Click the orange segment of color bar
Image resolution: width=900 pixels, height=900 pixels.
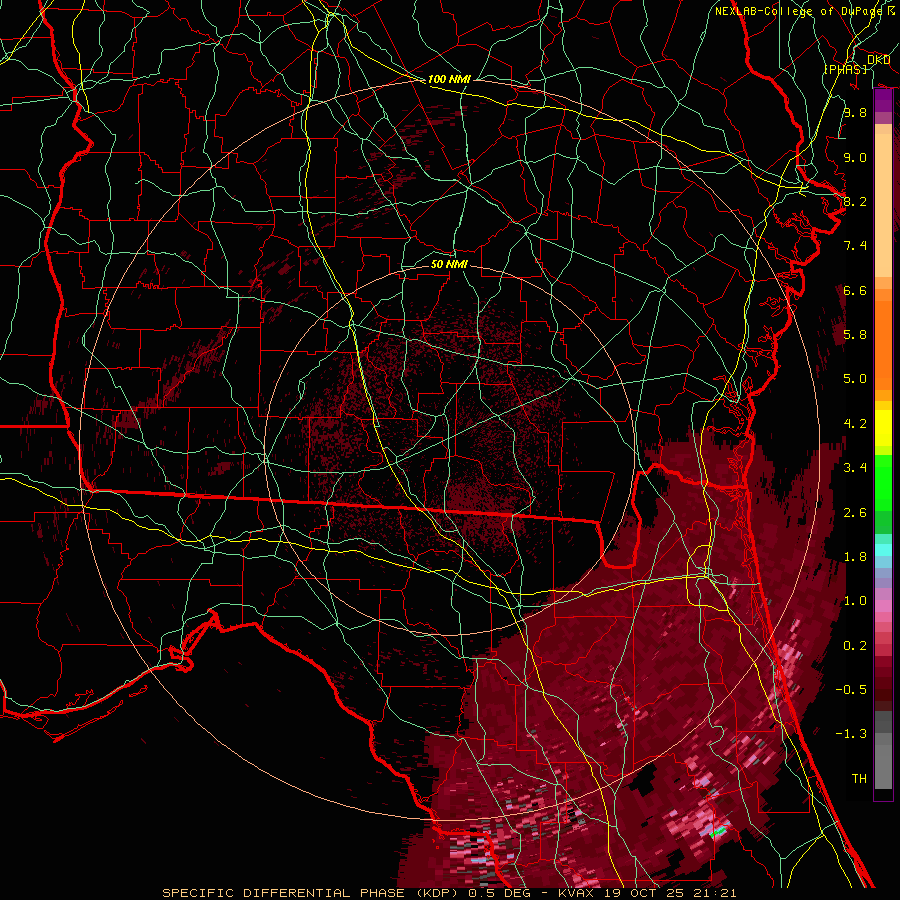(x=883, y=346)
